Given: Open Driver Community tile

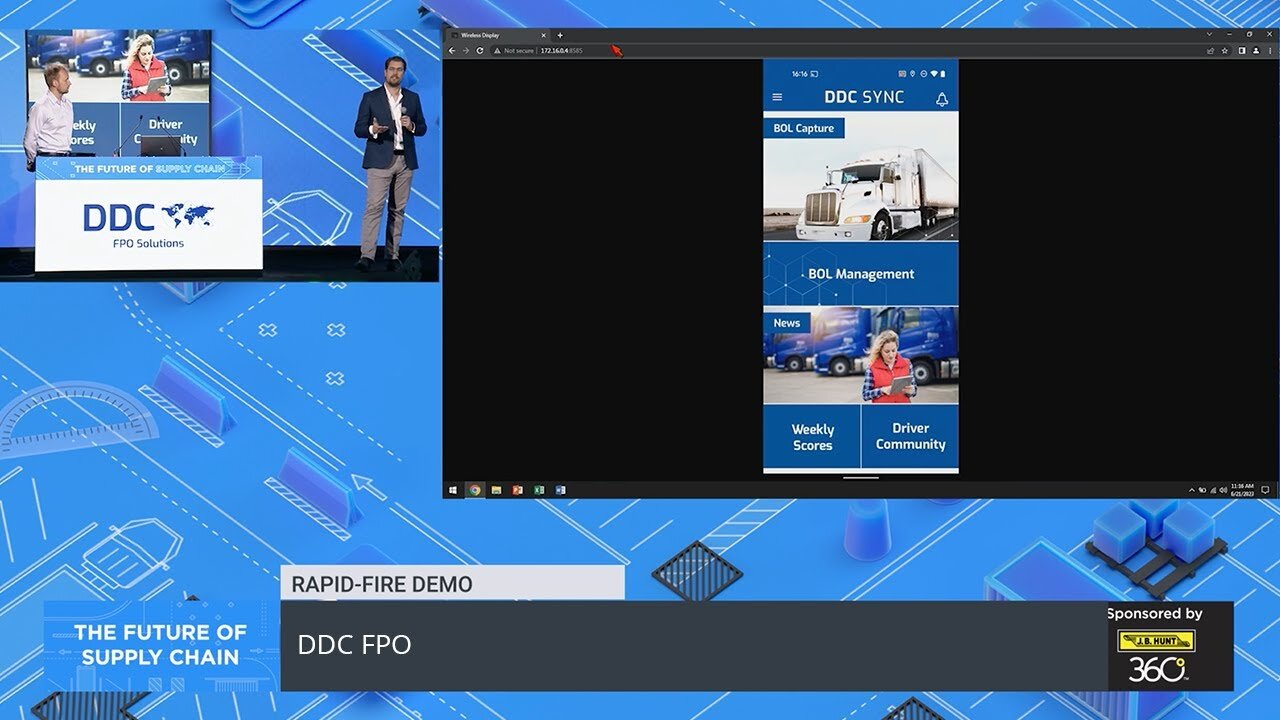Looking at the screenshot, I should click(910, 437).
